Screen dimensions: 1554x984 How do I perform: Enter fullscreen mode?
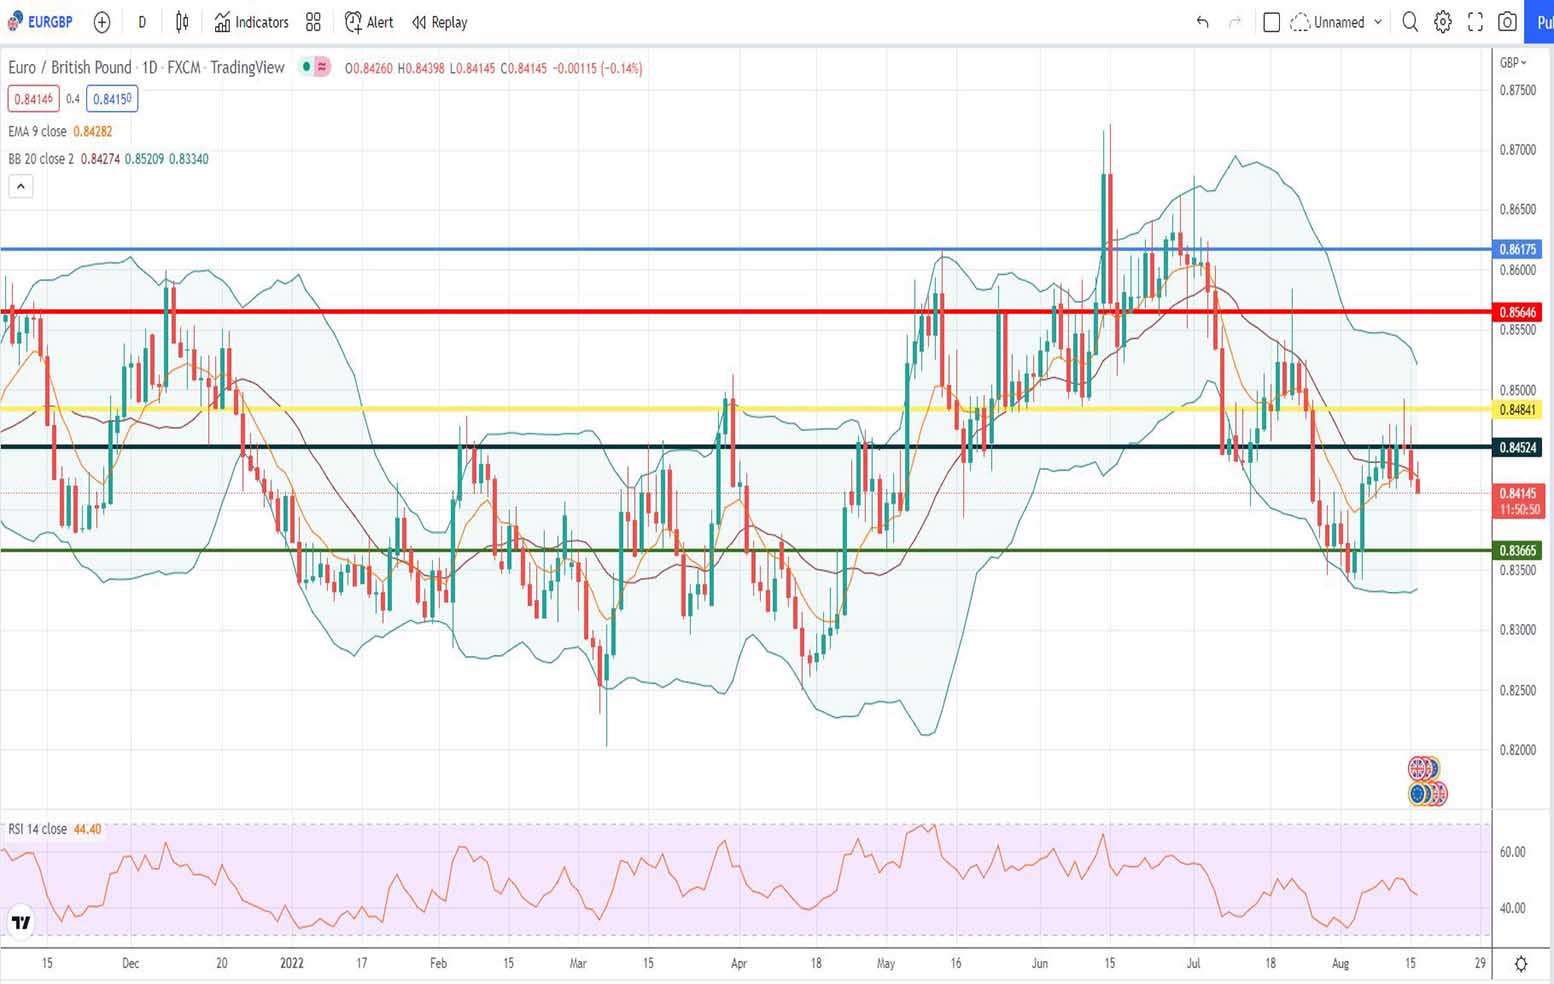click(x=1475, y=22)
